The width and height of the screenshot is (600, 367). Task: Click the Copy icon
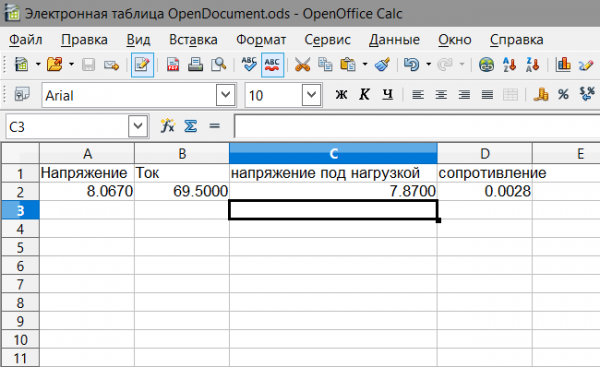coord(325,65)
